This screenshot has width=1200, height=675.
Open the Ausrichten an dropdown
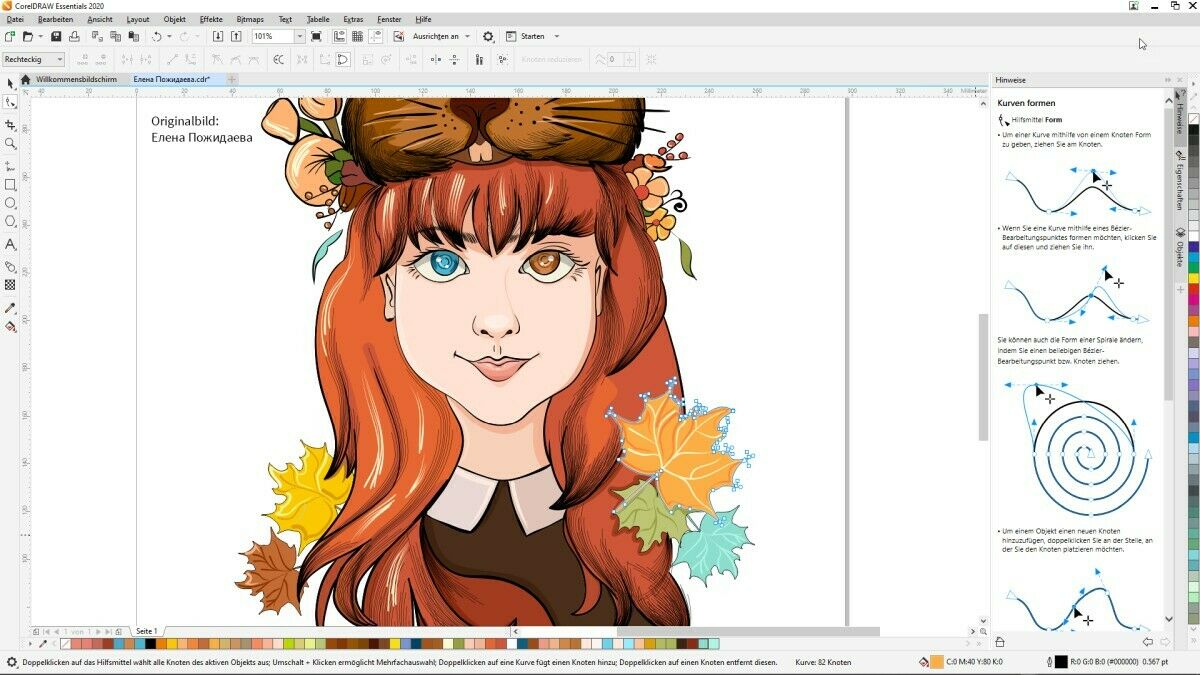click(441, 37)
